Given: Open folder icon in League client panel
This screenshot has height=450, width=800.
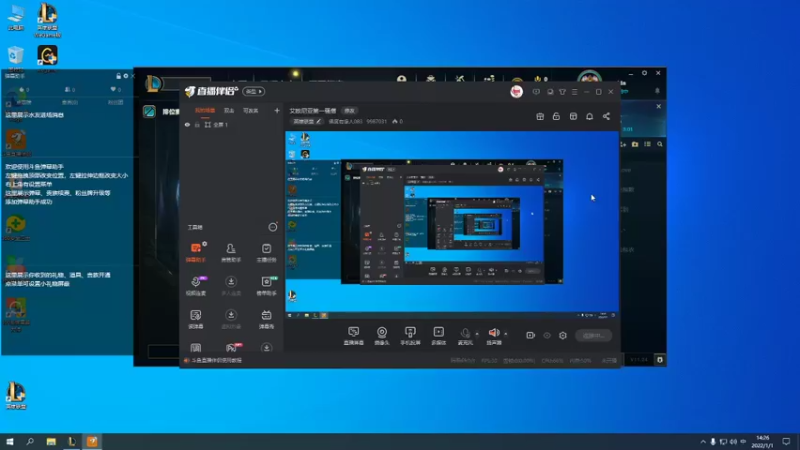Looking at the screenshot, I should [635, 144].
